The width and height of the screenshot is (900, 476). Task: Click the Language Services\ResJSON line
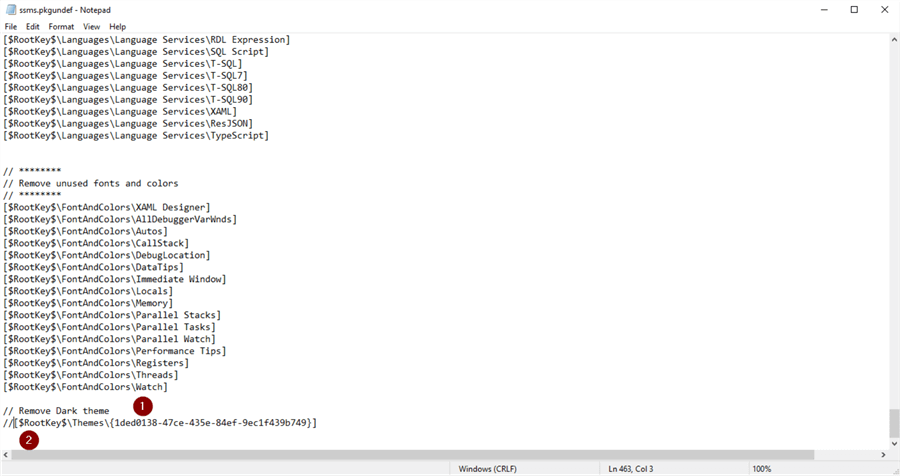128,123
